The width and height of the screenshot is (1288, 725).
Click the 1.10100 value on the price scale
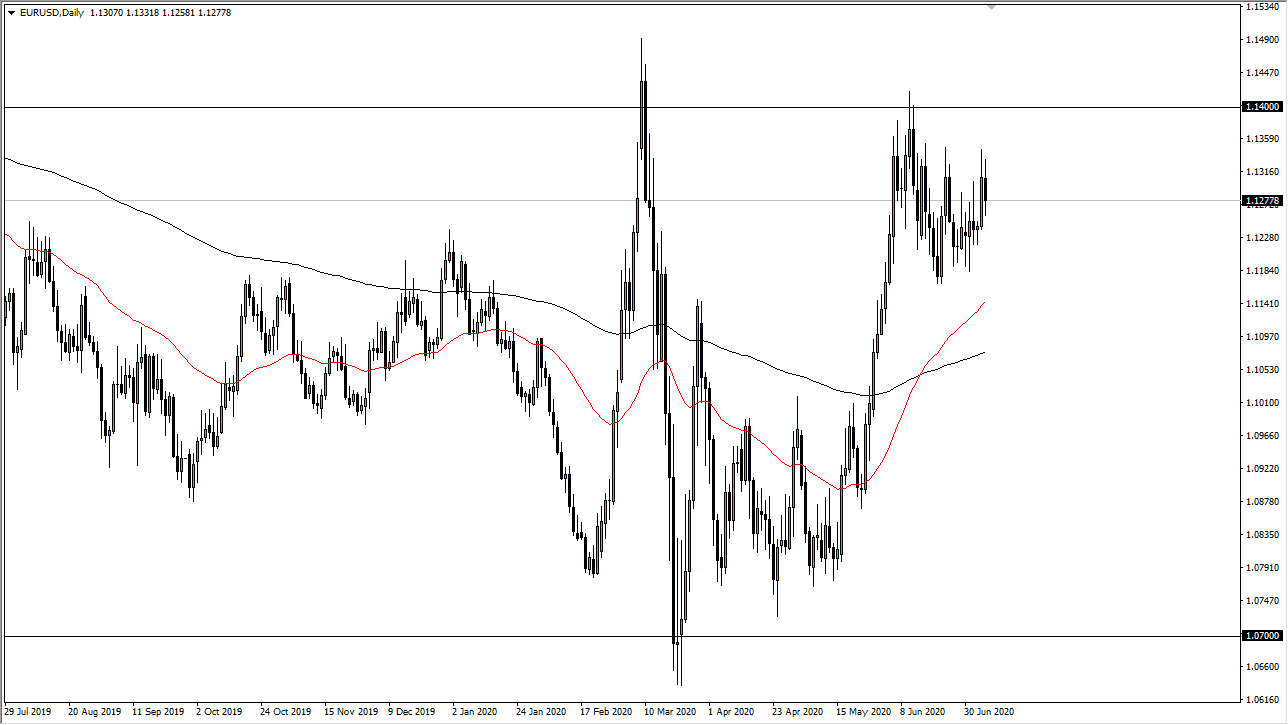point(1262,402)
